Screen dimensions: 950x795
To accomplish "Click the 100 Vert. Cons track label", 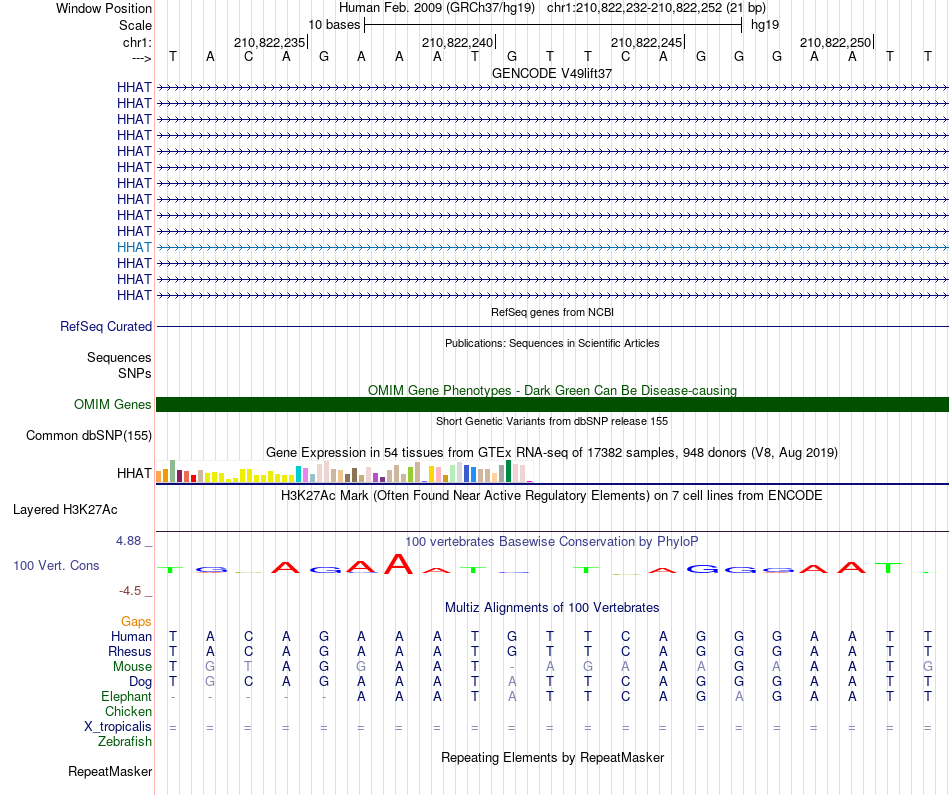I will point(56,565).
